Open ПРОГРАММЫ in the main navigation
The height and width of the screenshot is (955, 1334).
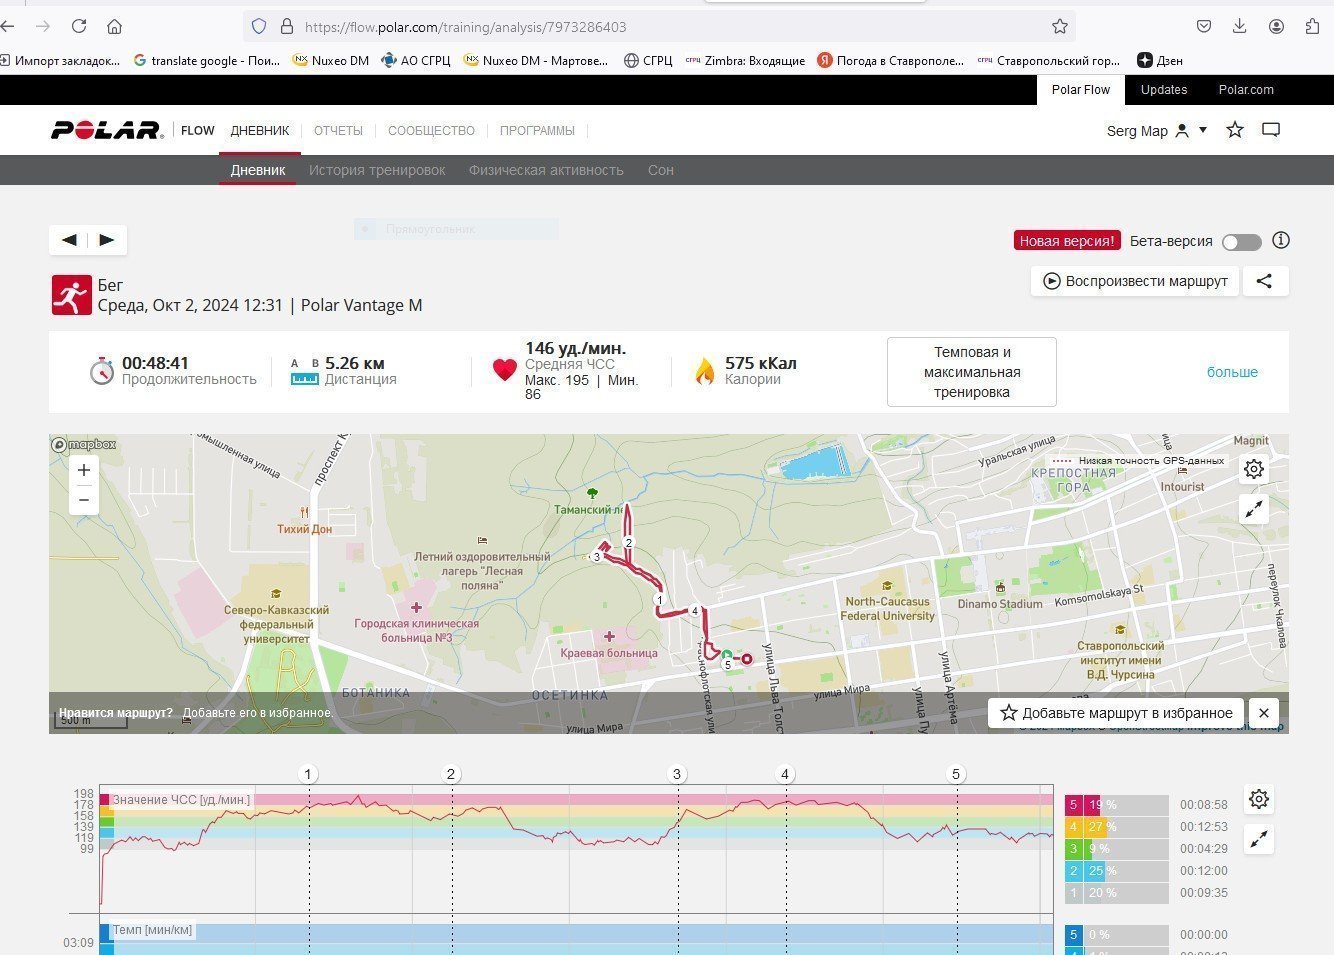(x=537, y=130)
